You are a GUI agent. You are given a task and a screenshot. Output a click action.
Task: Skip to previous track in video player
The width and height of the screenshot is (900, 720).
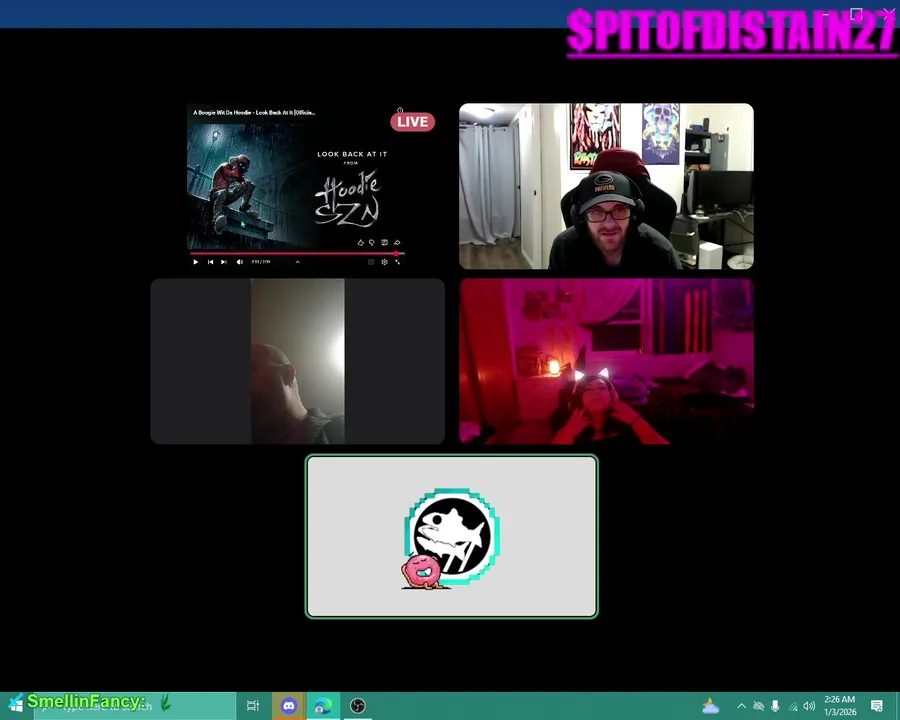[211, 262]
